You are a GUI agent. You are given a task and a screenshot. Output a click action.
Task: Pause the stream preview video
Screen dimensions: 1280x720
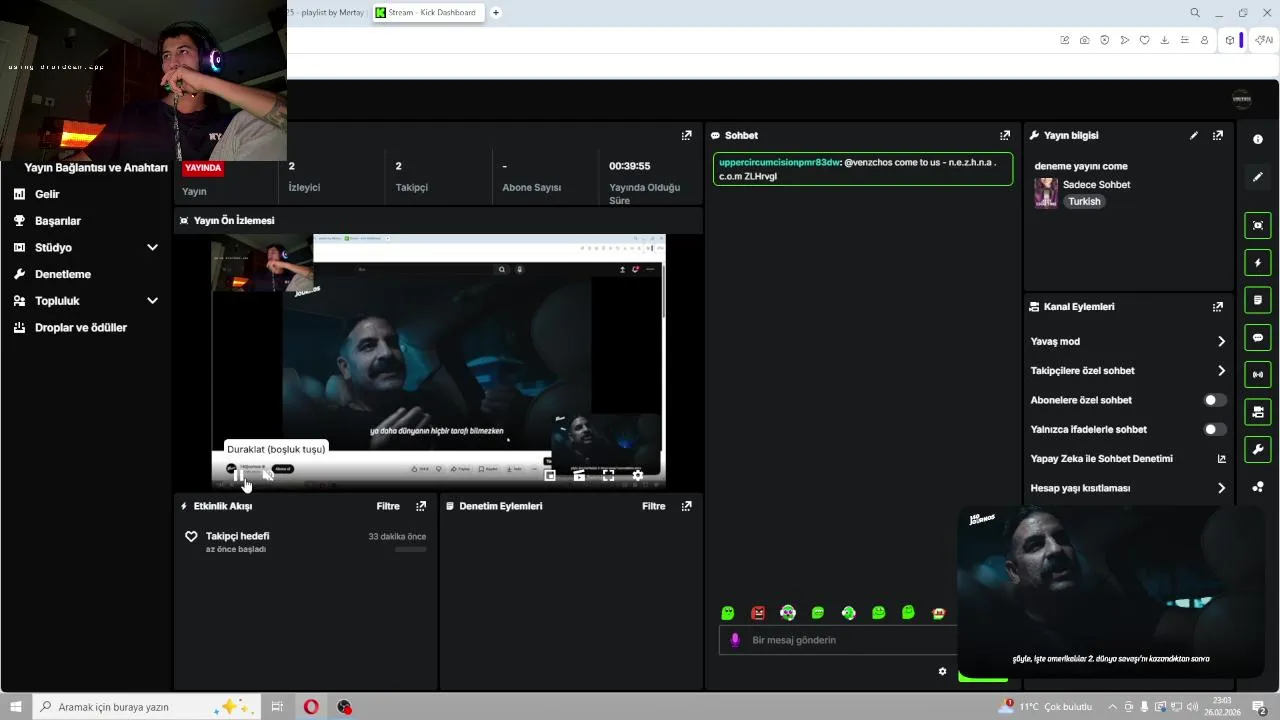[238, 476]
